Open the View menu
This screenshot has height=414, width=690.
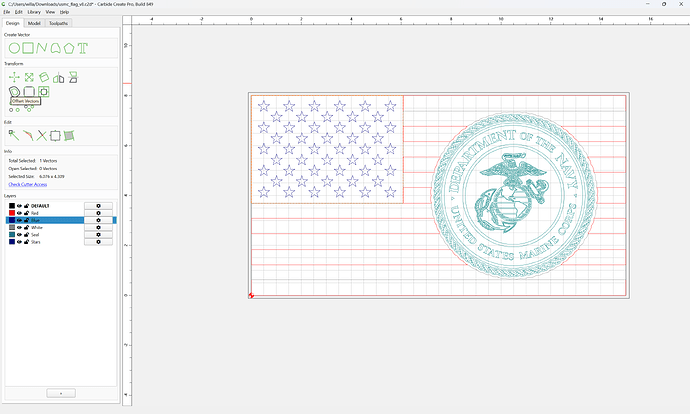(x=50, y=12)
